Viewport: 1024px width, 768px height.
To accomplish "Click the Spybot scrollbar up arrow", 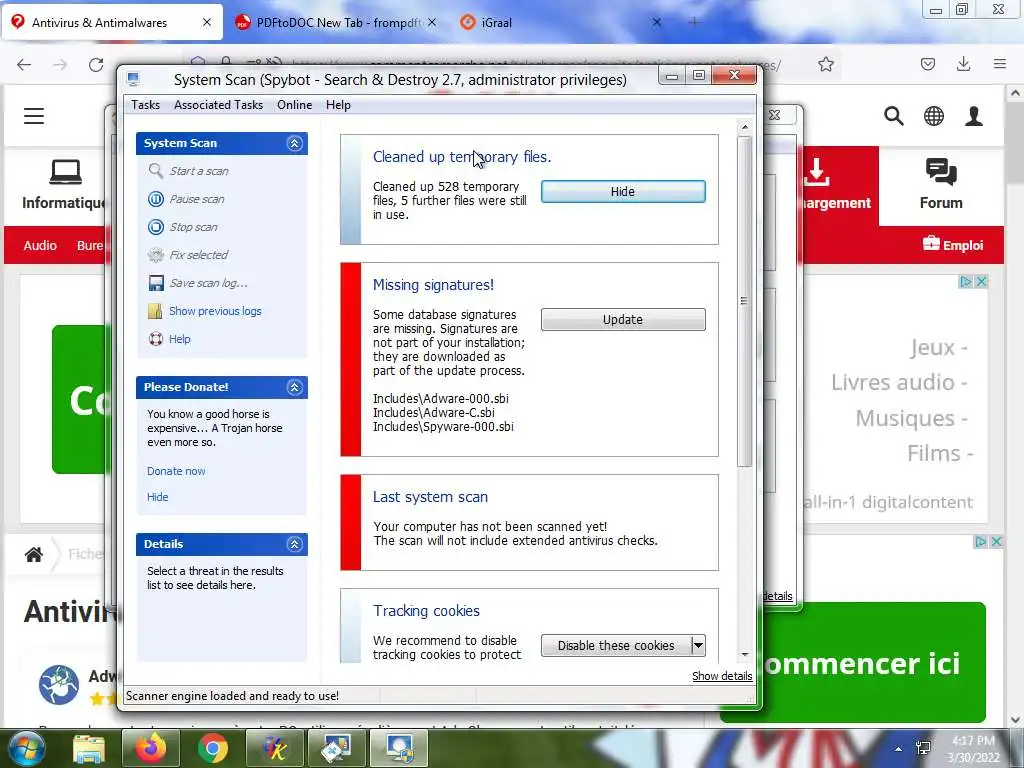I will tap(744, 127).
